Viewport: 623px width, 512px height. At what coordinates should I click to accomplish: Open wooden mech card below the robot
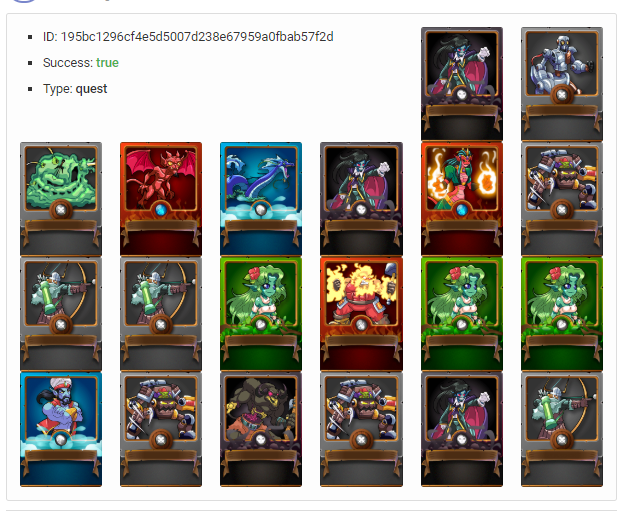tap(561, 199)
